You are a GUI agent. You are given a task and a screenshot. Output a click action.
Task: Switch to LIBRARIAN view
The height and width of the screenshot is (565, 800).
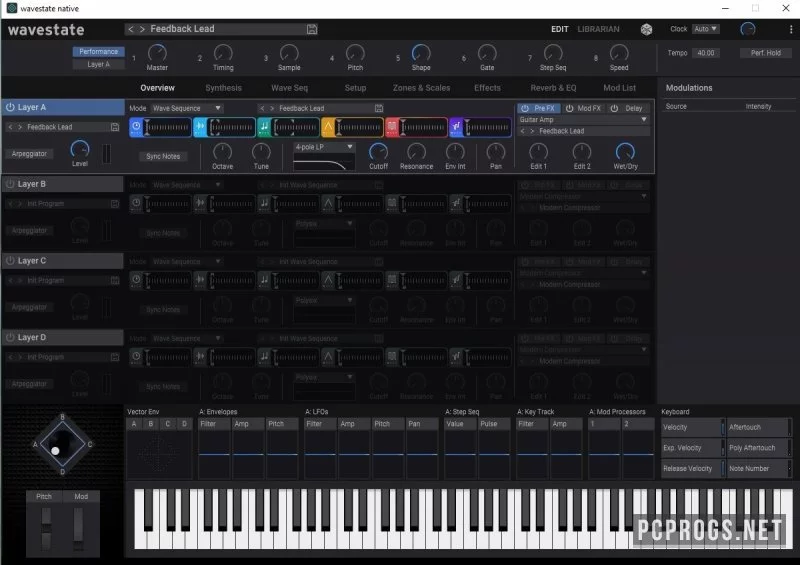click(x=598, y=29)
